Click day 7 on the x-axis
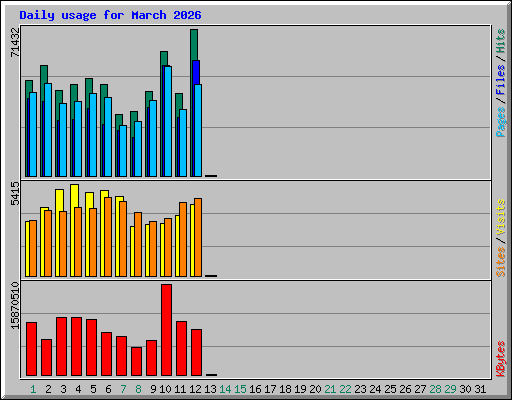 click(123, 389)
